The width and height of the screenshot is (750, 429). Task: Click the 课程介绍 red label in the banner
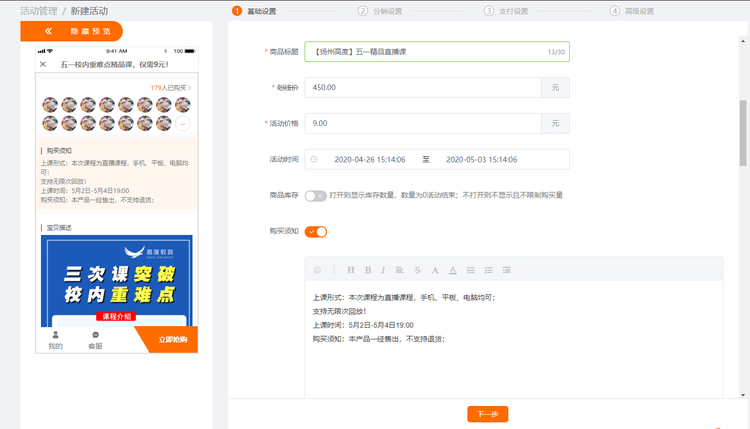point(116,317)
